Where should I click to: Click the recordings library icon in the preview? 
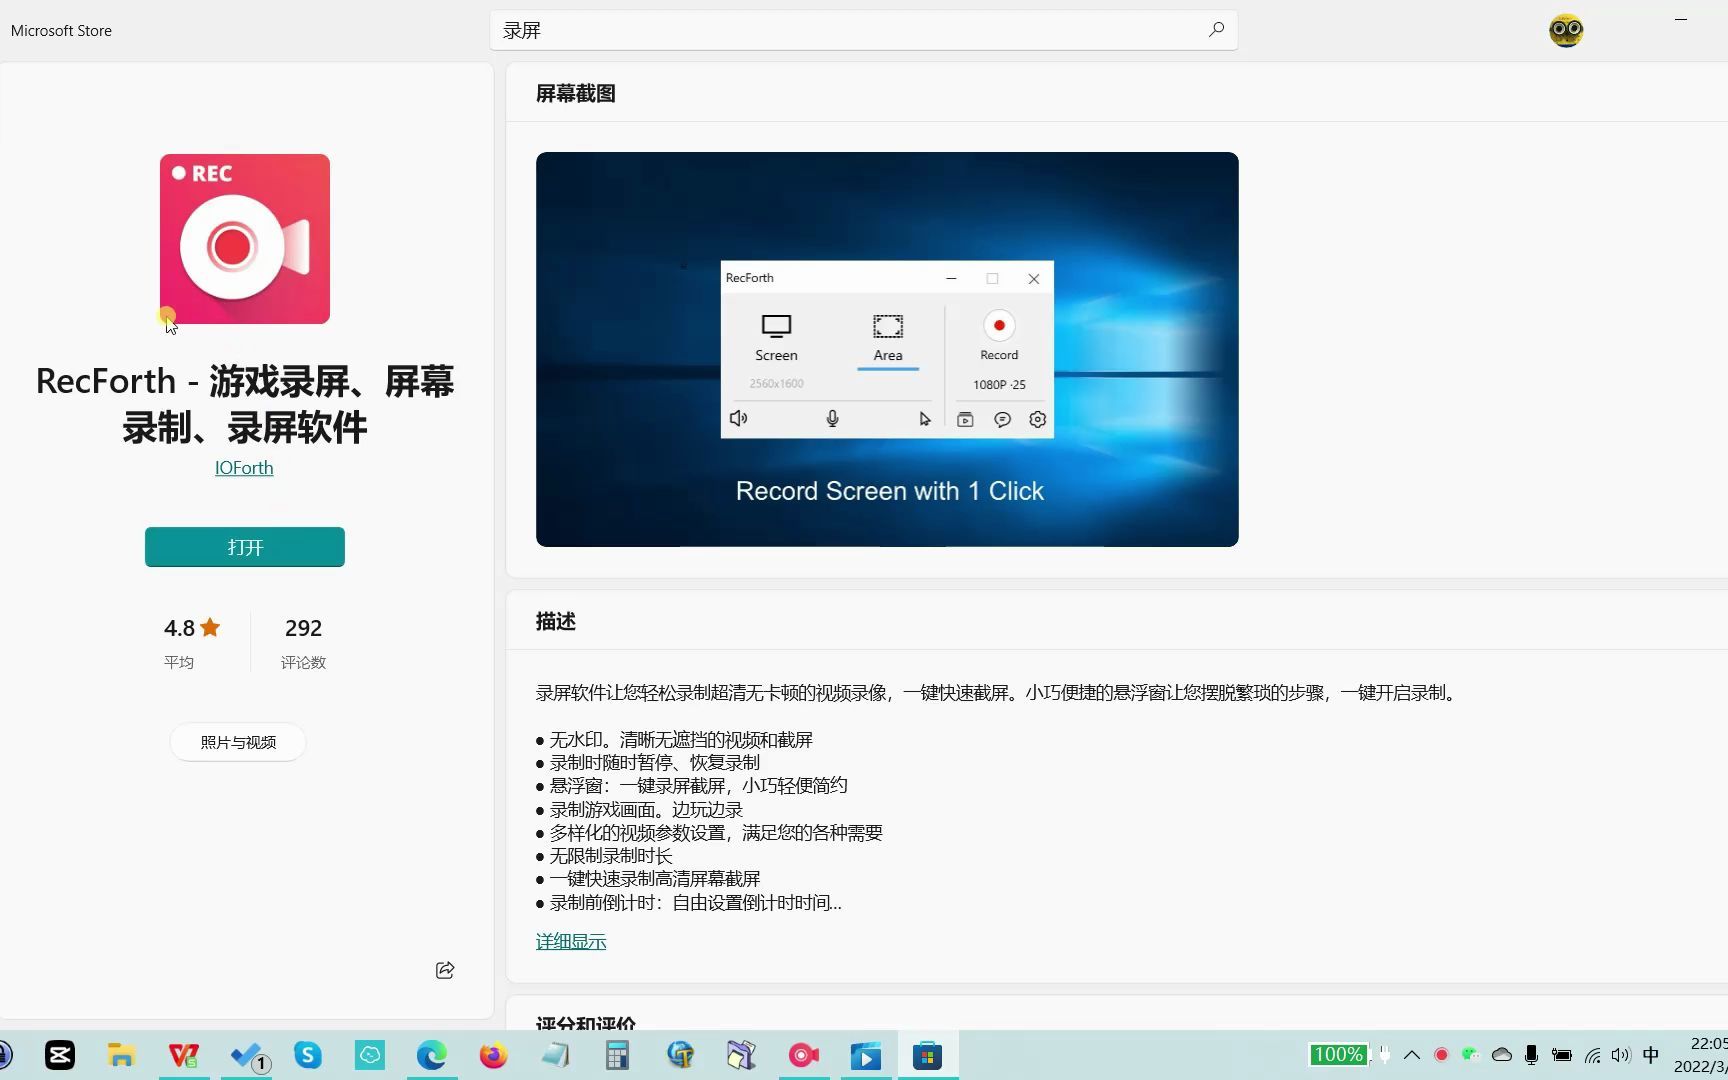click(x=965, y=419)
